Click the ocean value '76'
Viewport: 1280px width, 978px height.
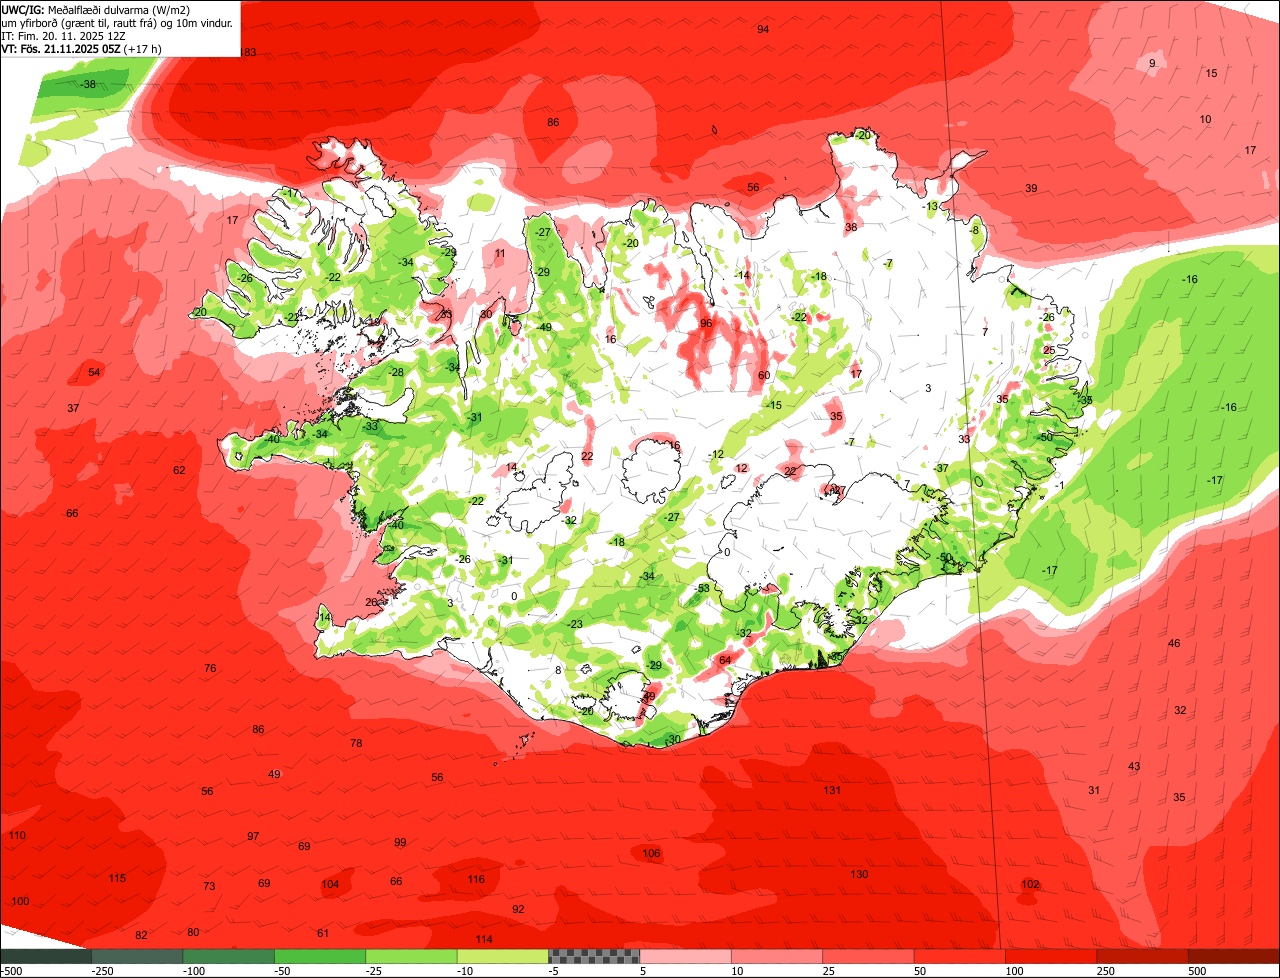[x=210, y=668]
